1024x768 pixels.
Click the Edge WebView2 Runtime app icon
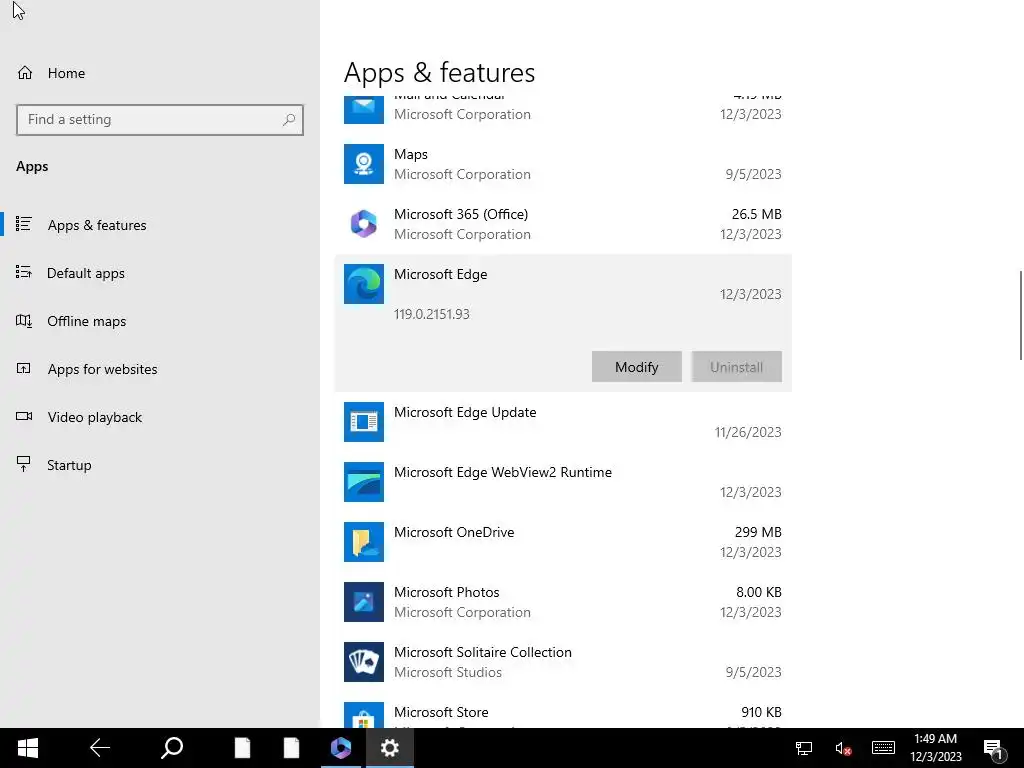(364, 482)
